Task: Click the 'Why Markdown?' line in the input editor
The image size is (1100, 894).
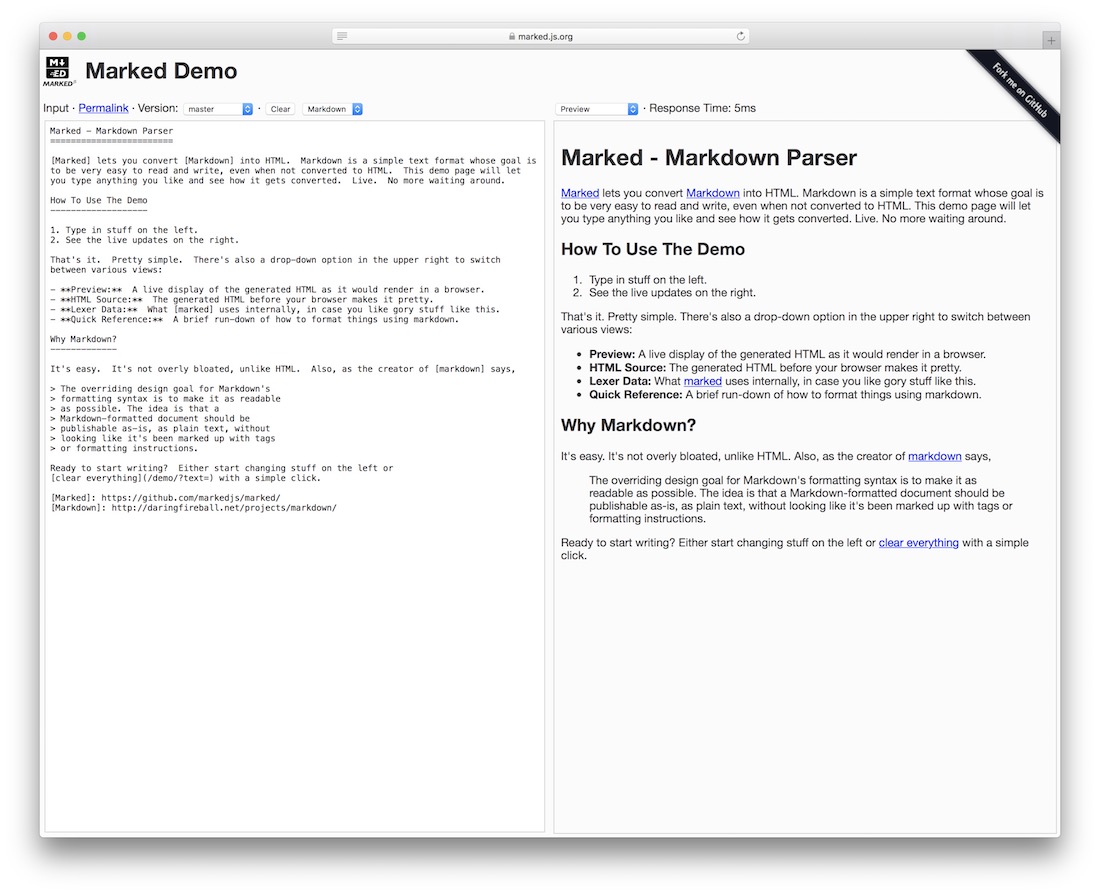Action: pyautogui.click(x=83, y=339)
